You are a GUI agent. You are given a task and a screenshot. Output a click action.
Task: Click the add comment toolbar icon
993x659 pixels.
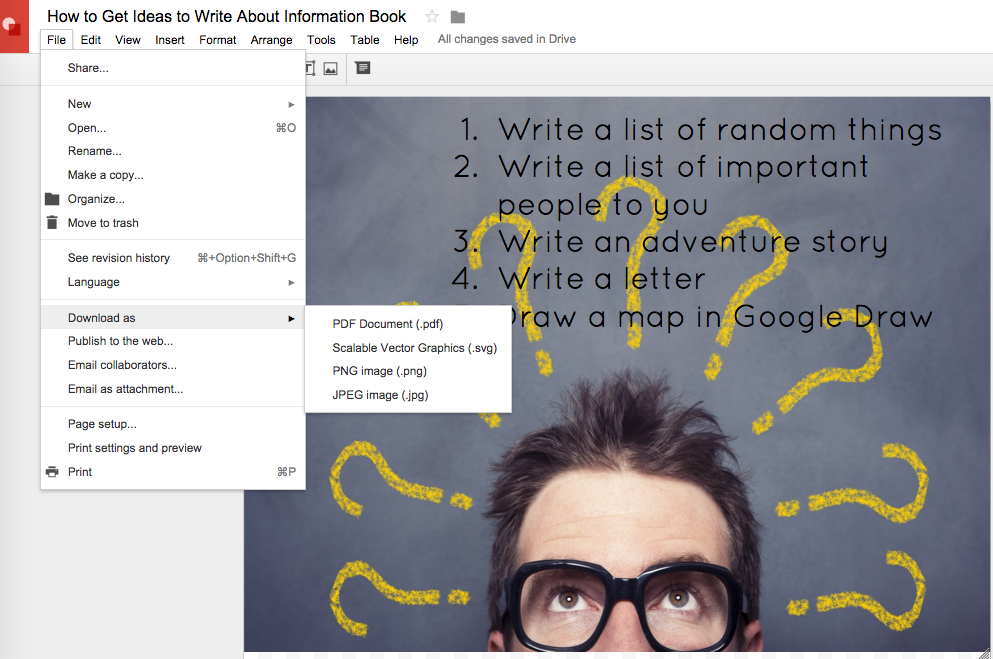[363, 68]
